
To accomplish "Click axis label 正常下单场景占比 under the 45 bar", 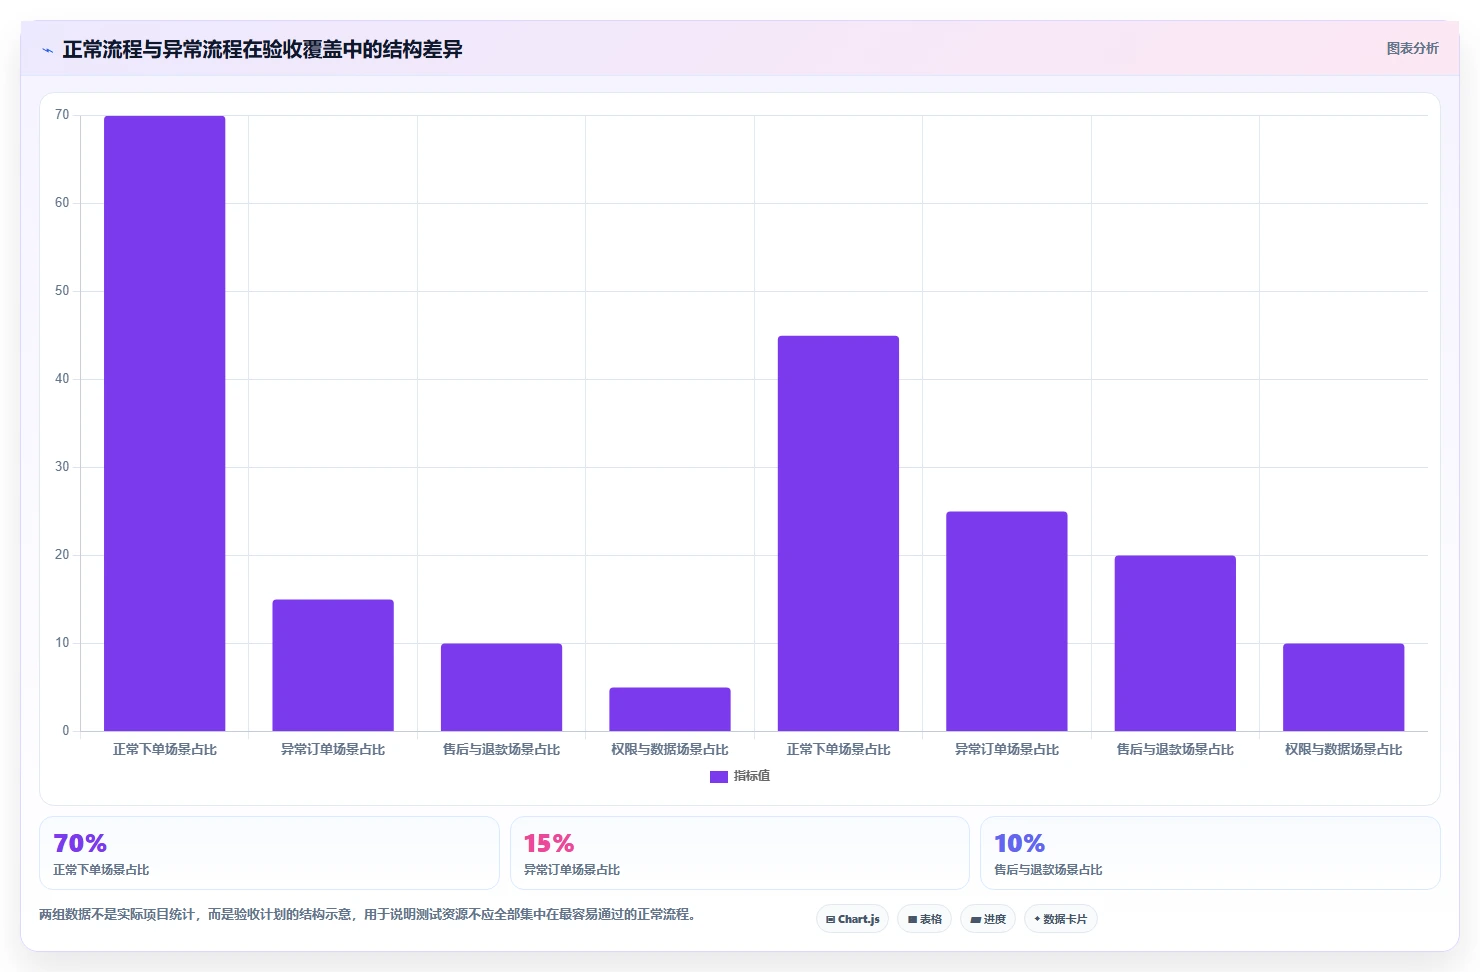I will [838, 749].
